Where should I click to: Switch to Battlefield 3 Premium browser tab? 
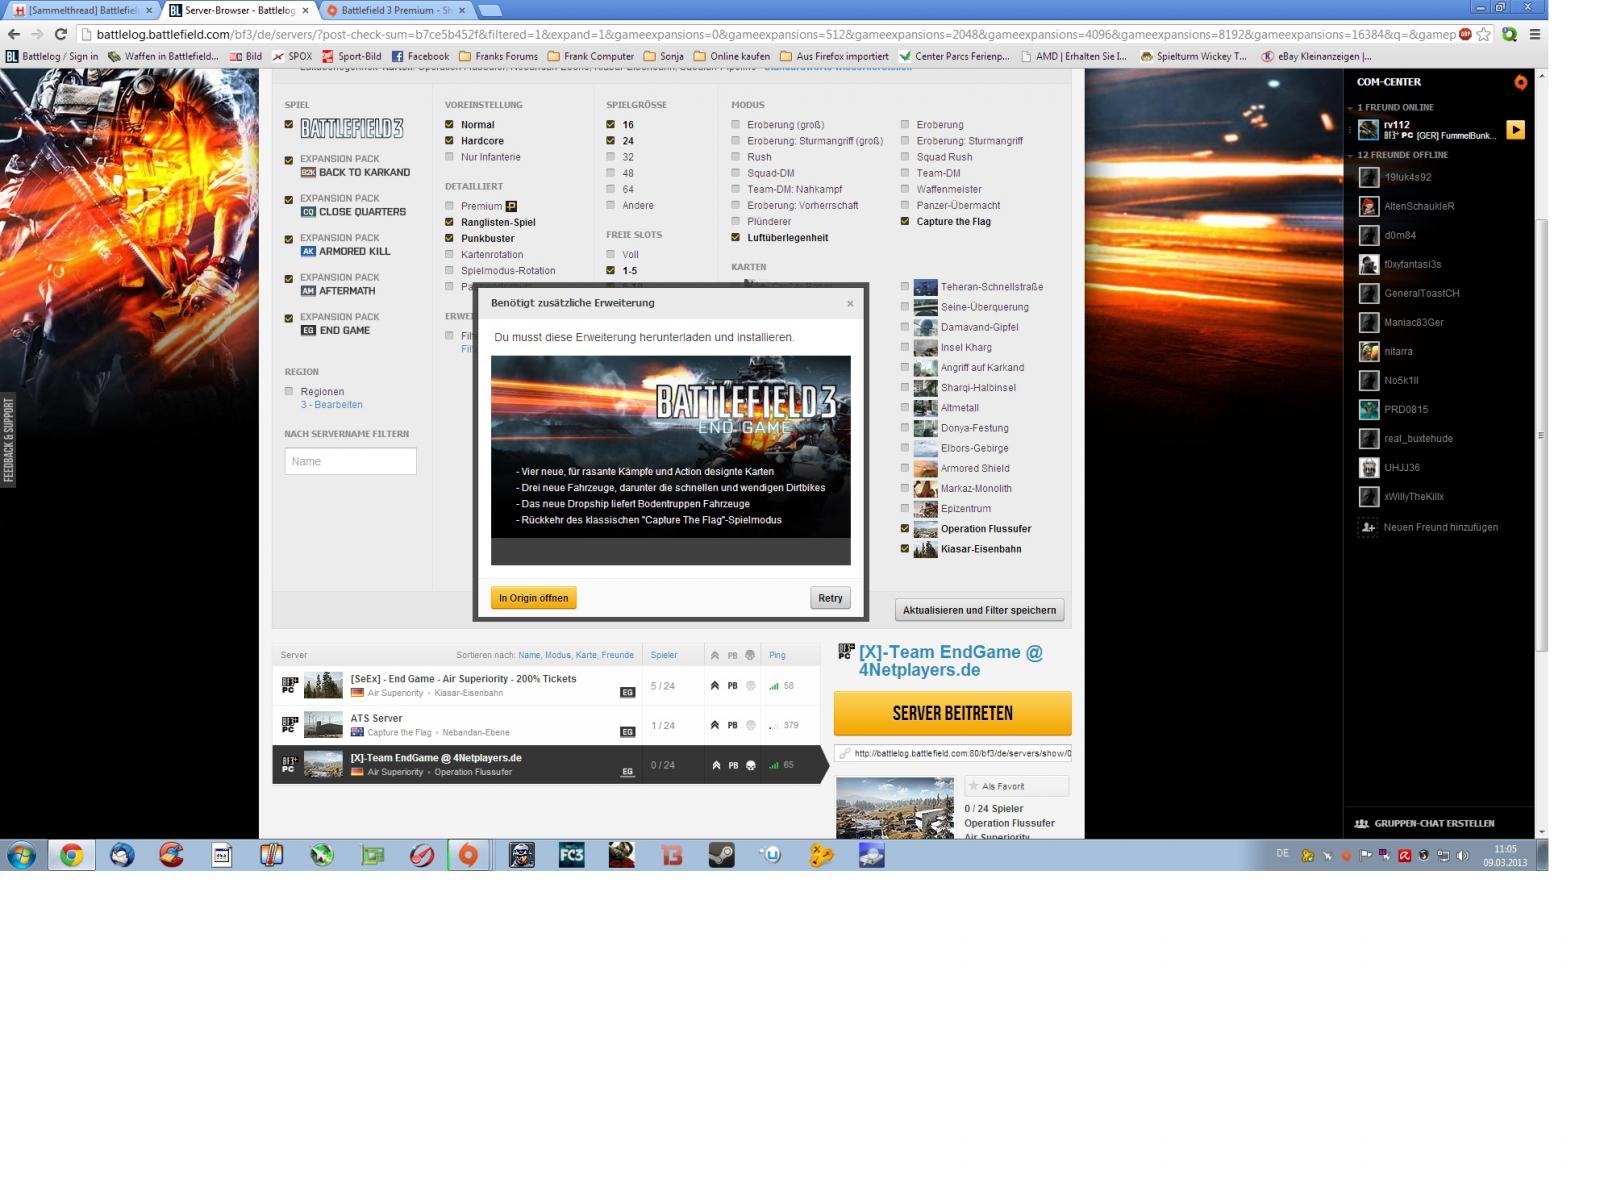click(395, 10)
